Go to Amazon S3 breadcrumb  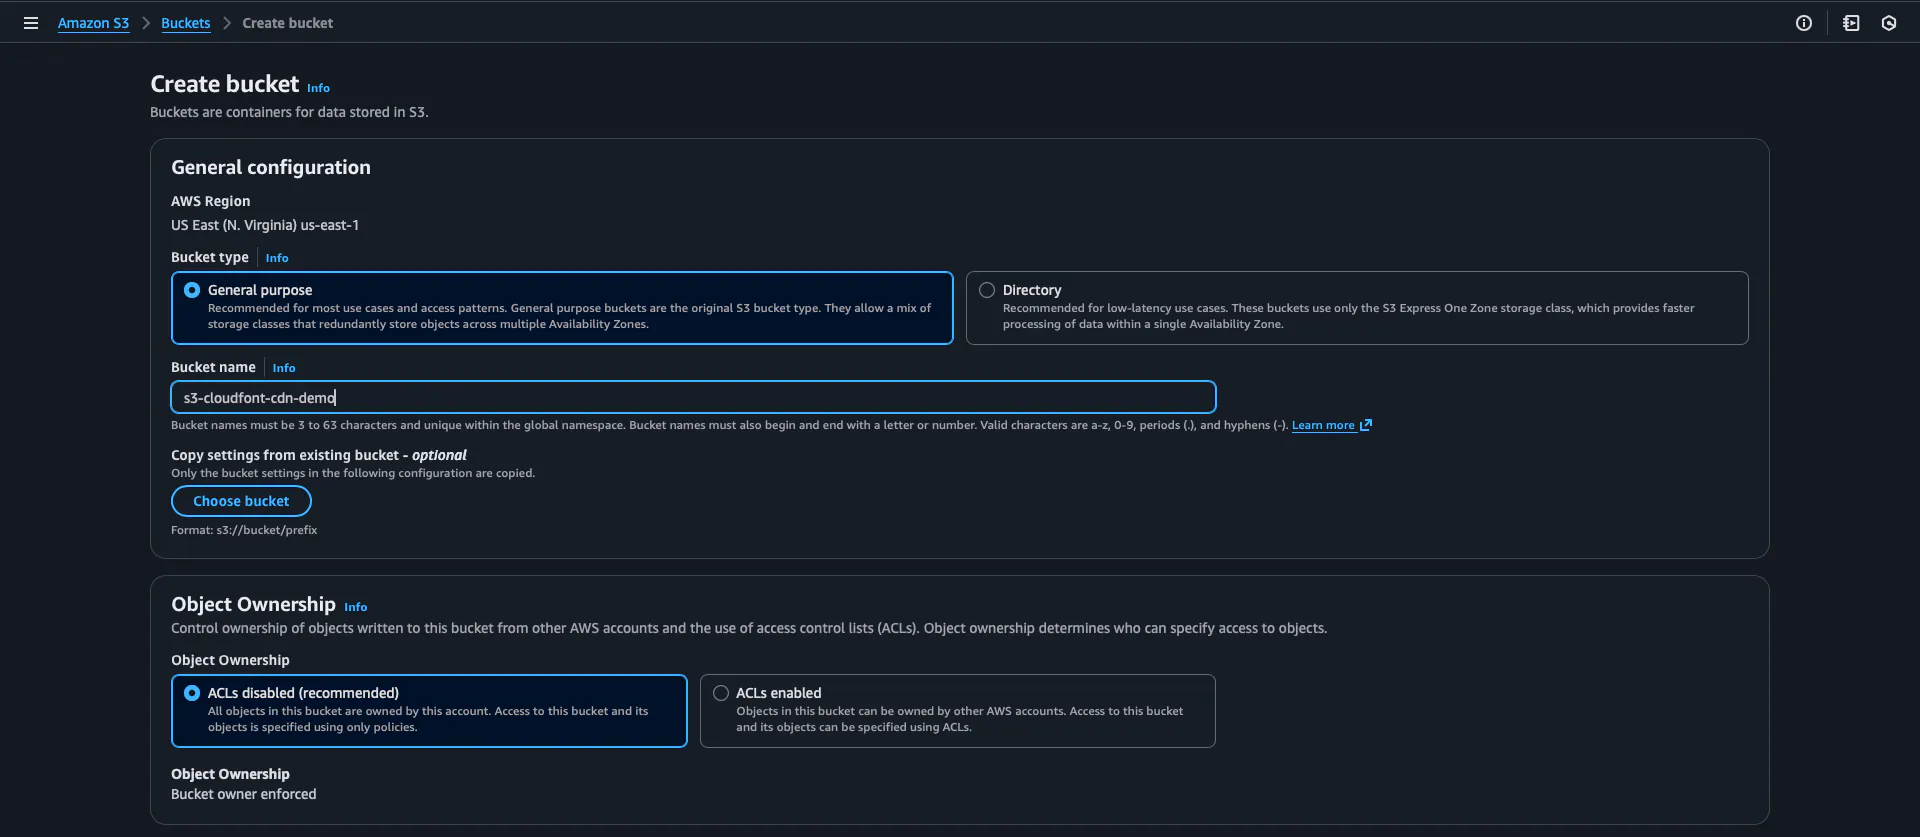click(93, 23)
